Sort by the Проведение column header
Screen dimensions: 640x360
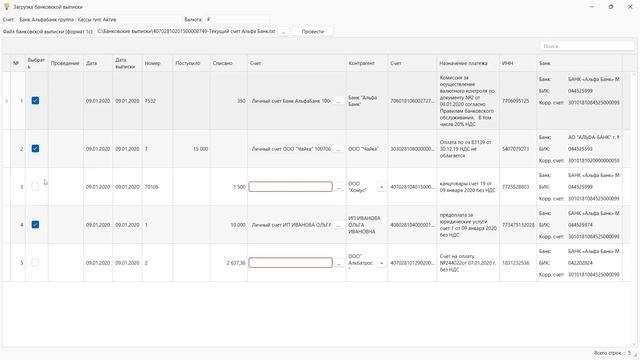coord(65,63)
